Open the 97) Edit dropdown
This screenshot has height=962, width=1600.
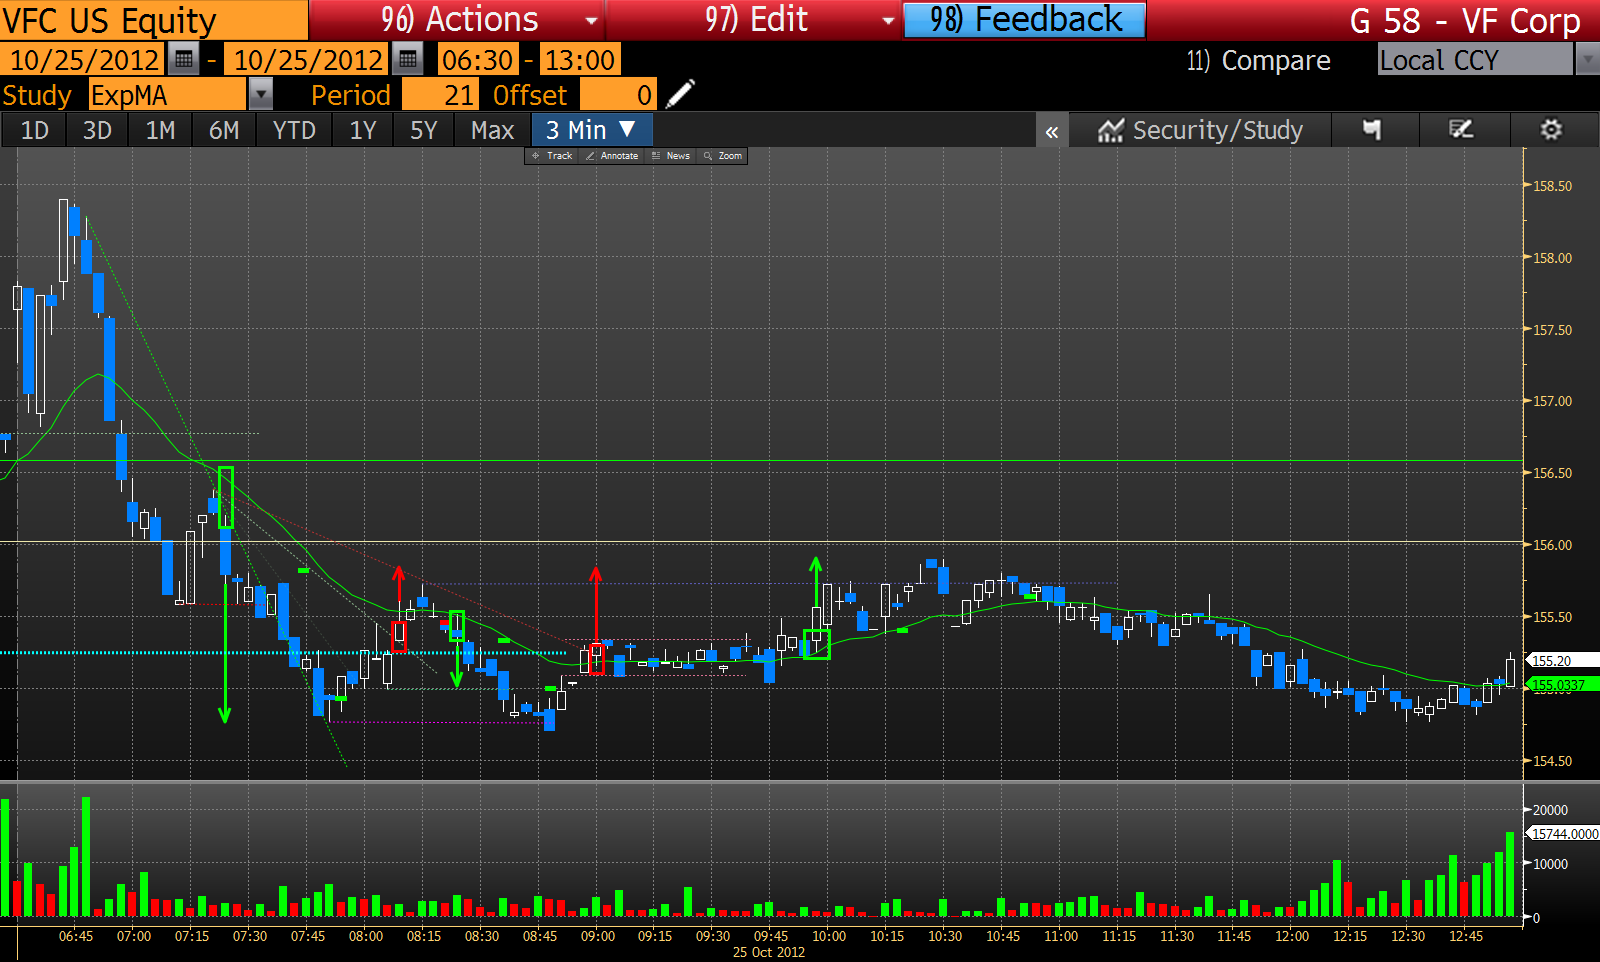755,20
